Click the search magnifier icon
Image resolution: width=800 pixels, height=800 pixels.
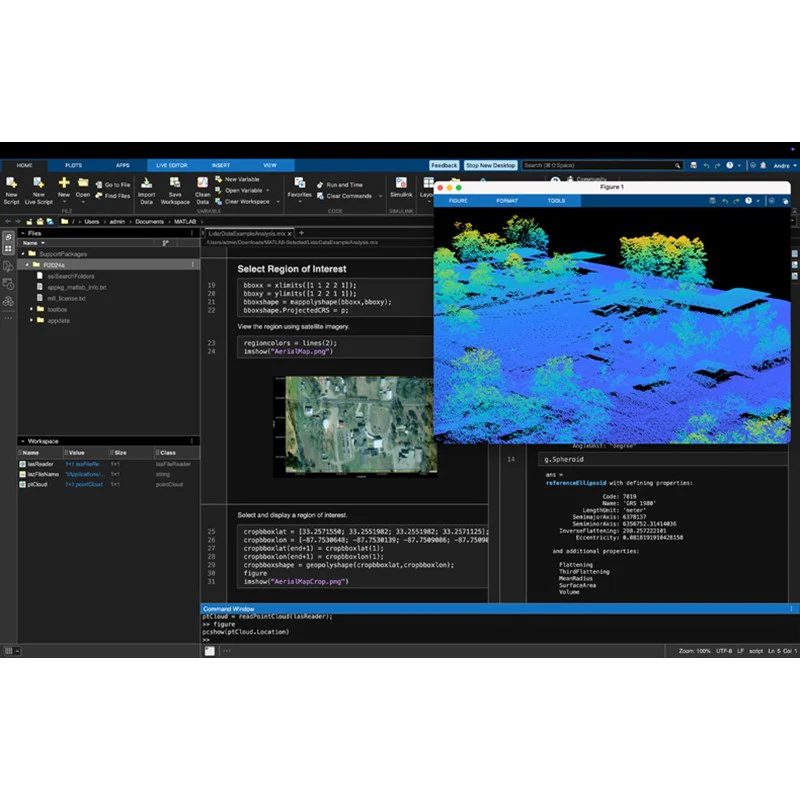click(x=678, y=165)
